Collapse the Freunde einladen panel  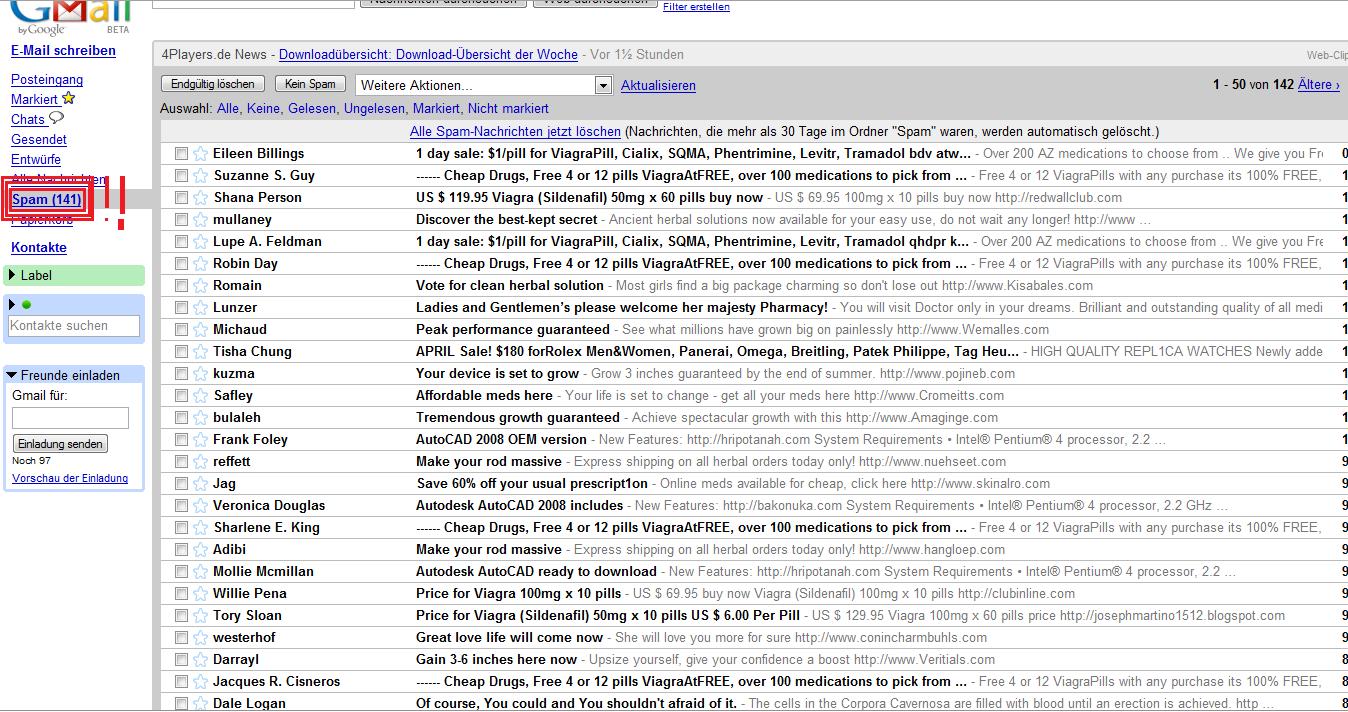pos(12,375)
